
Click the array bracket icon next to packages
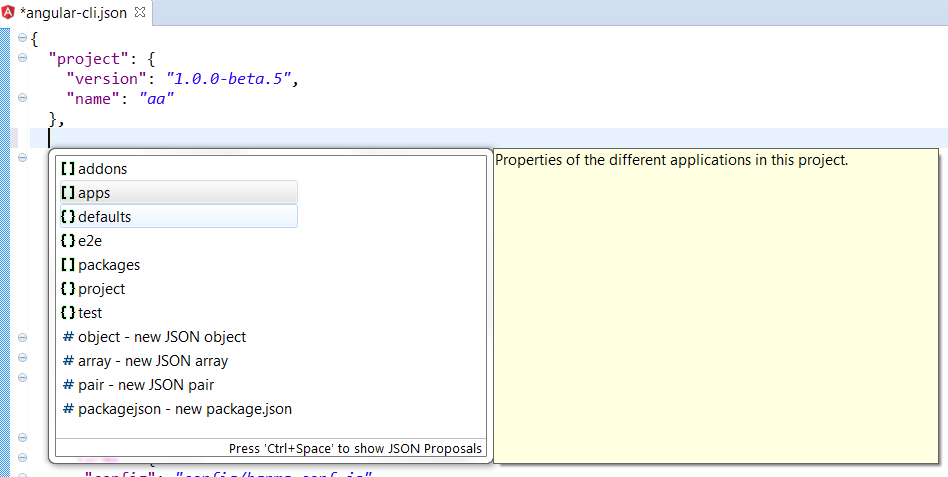(68, 265)
